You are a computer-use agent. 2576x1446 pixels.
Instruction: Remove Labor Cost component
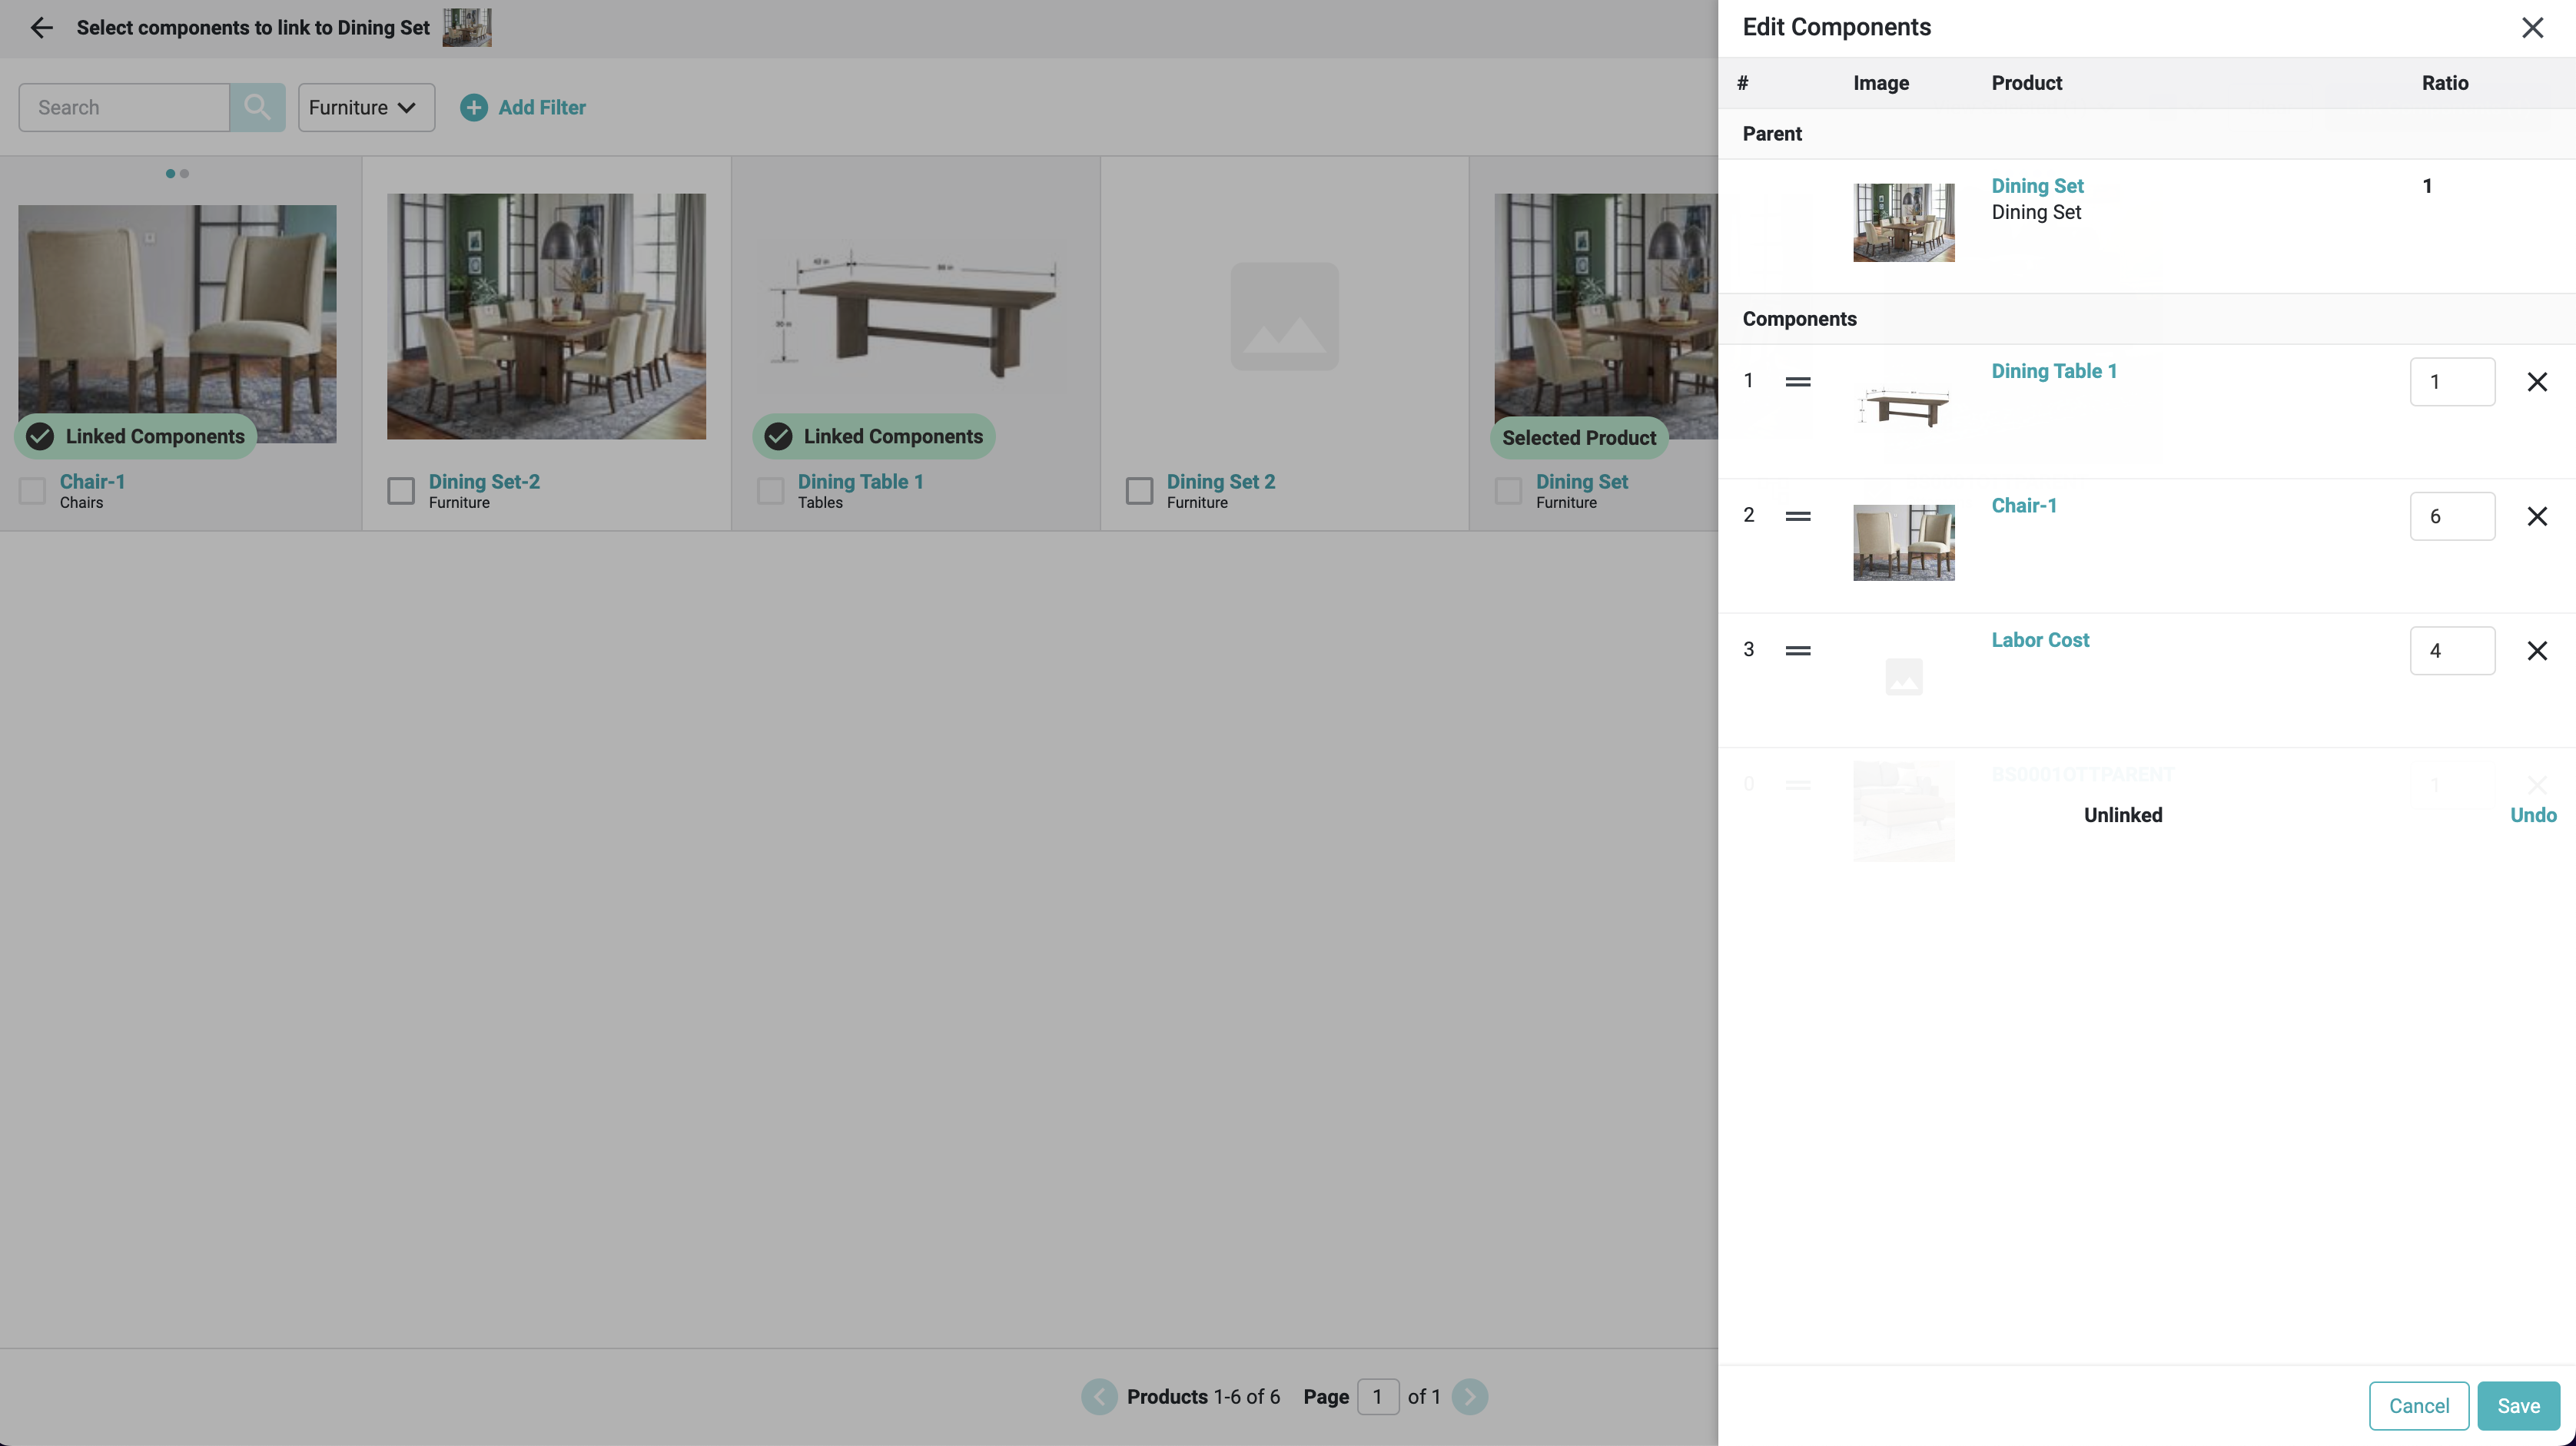coord(2536,651)
